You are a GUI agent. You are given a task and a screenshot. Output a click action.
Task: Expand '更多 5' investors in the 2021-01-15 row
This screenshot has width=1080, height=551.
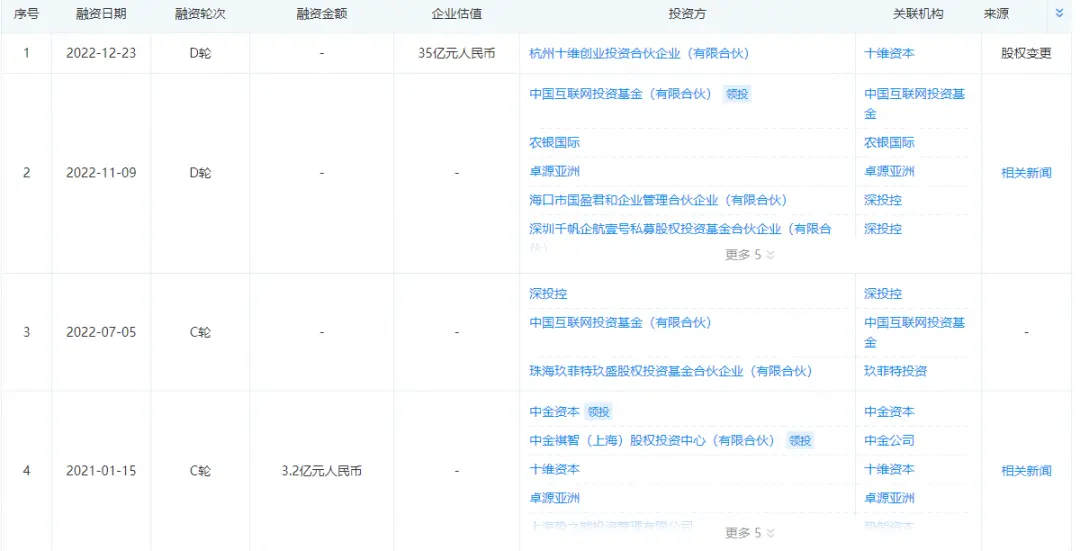point(749,533)
